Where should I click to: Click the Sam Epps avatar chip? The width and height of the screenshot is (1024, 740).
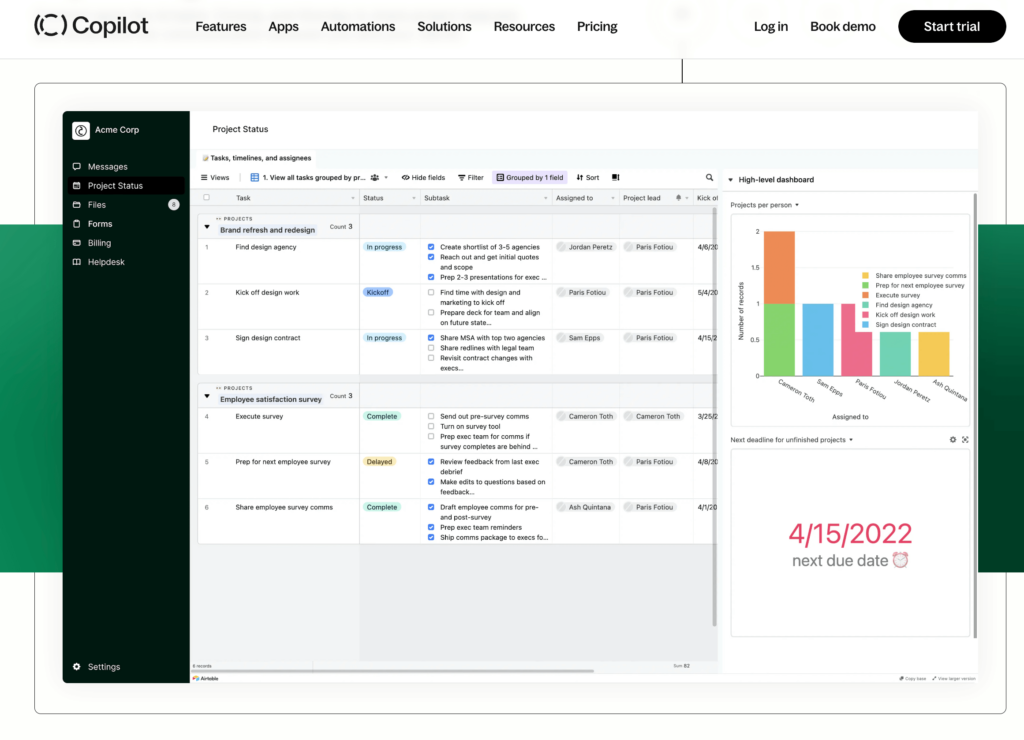click(579, 338)
